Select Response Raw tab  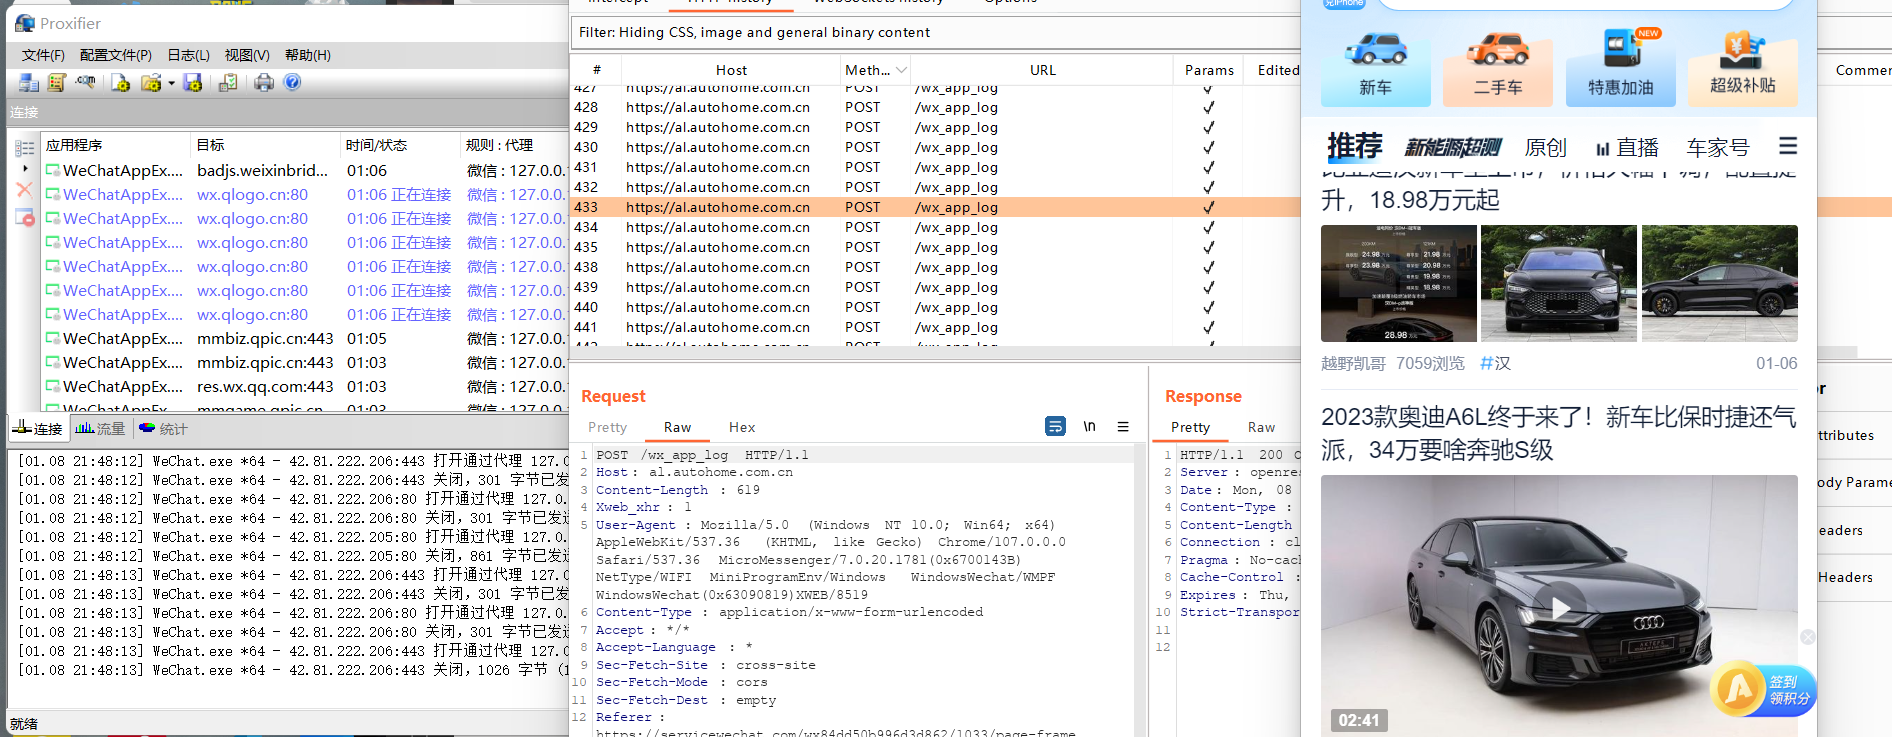click(1261, 427)
